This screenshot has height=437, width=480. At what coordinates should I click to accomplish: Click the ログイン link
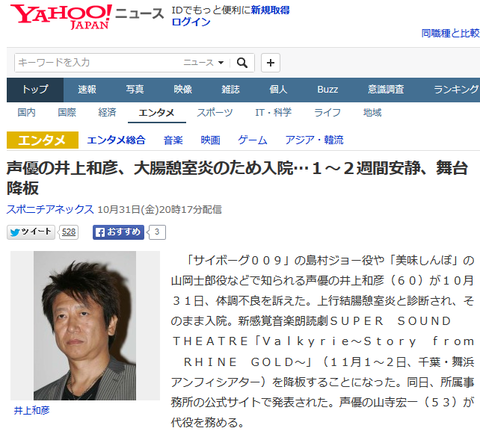pyautogui.click(x=191, y=22)
